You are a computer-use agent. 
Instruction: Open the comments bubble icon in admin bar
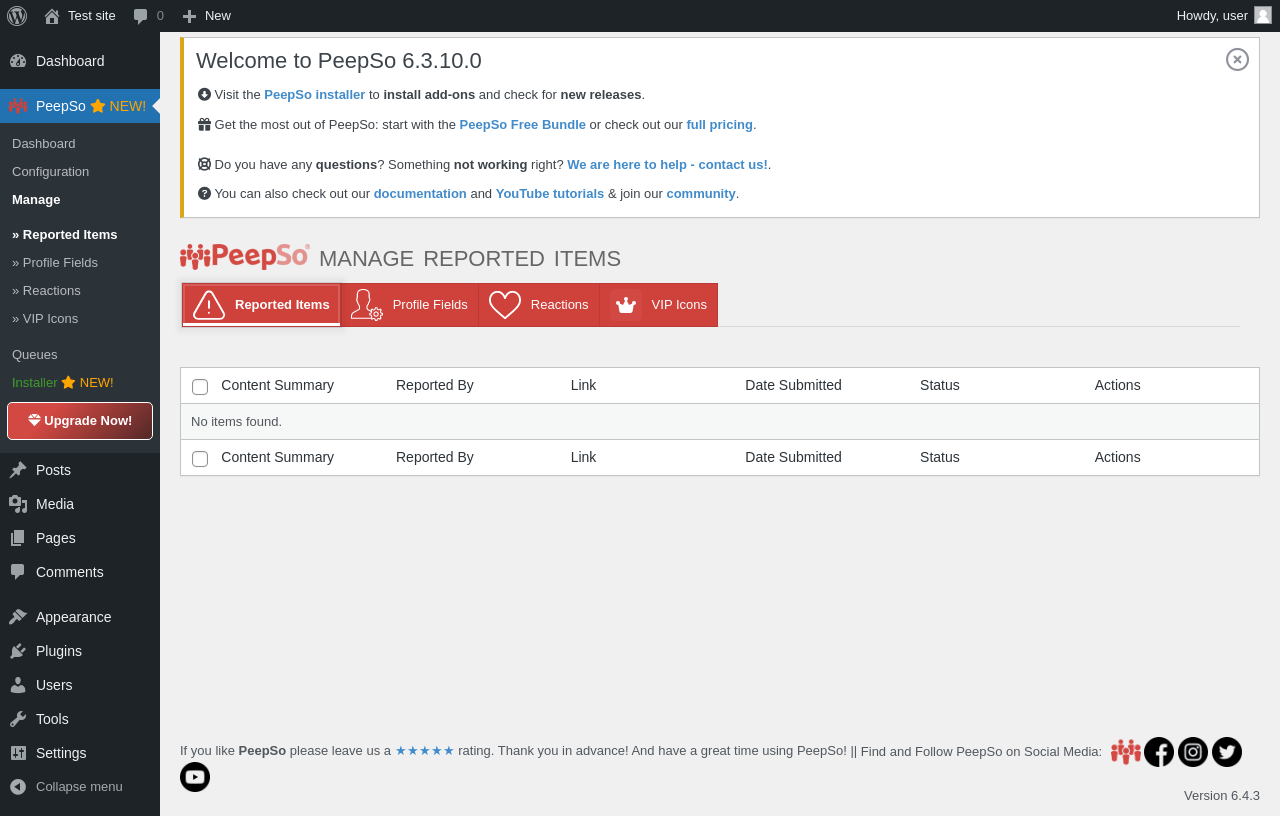141,16
